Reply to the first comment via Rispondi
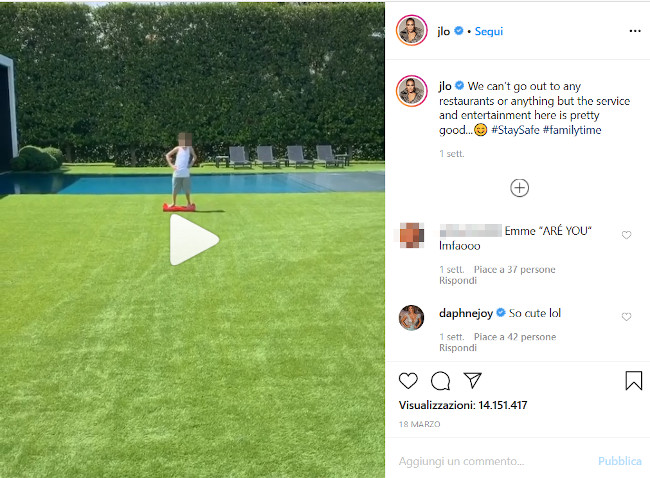Viewport: 650px width, 478px height. (458, 281)
